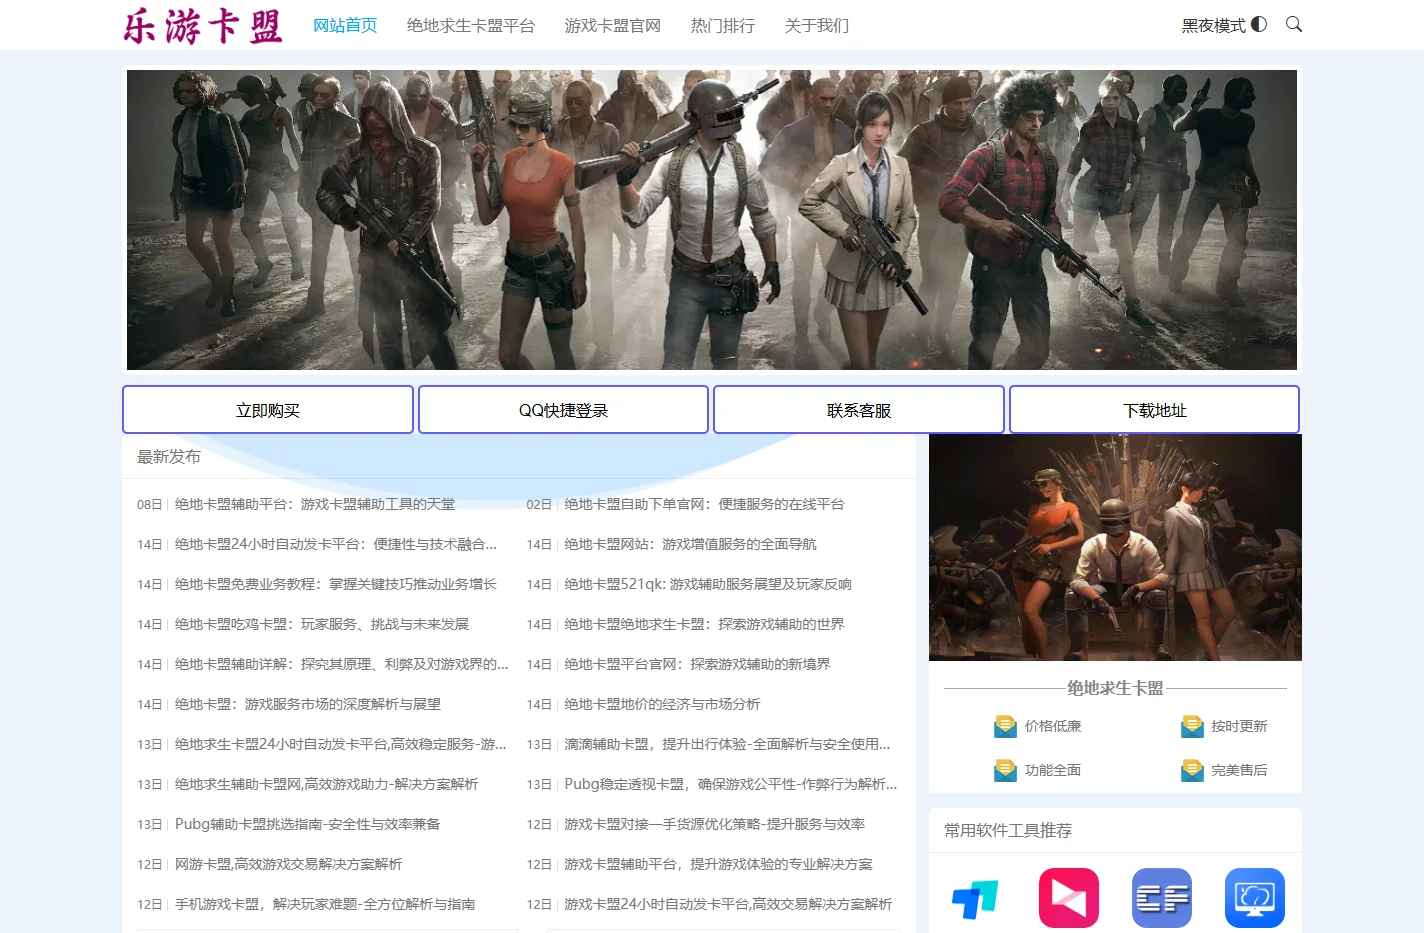The width and height of the screenshot is (1424, 933).
Task: Click the 按时更新 chat icon
Action: (1192, 726)
